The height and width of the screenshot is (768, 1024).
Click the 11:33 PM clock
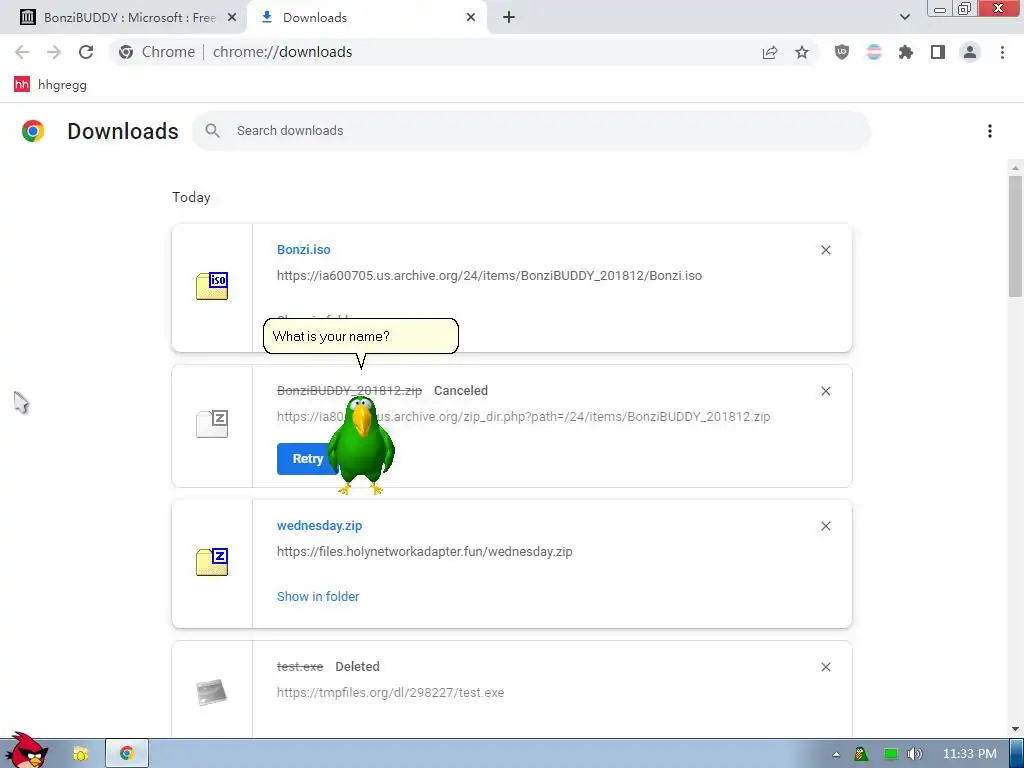click(970, 754)
